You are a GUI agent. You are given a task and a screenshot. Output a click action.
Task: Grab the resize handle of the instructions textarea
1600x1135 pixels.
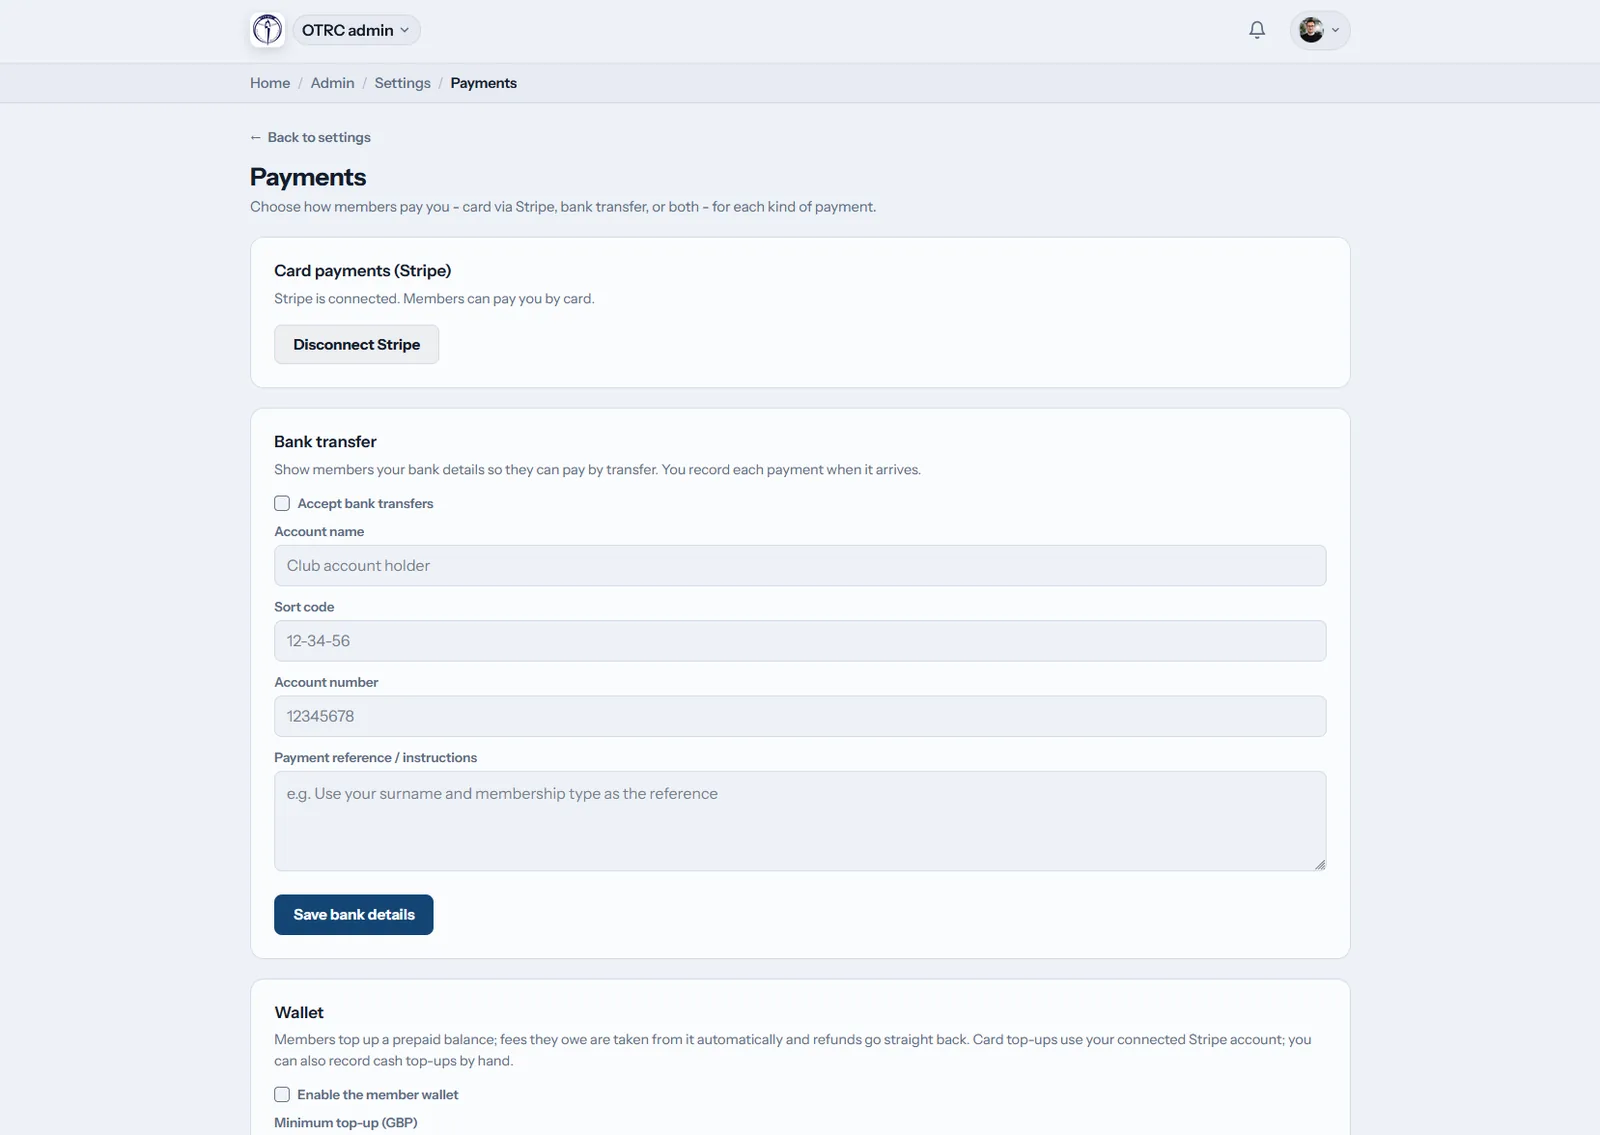[1320, 864]
